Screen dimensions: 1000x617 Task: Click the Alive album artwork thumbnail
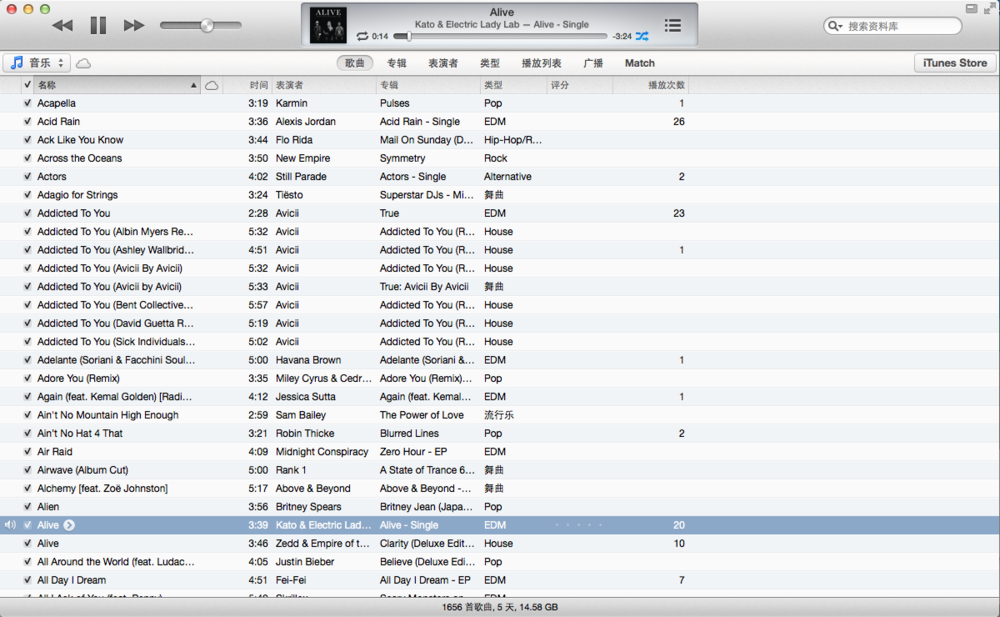328,25
